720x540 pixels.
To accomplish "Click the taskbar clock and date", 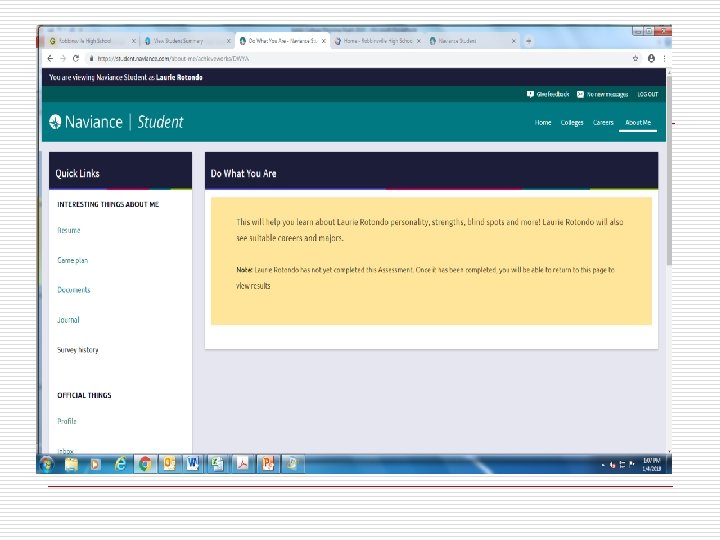I will coord(652,464).
